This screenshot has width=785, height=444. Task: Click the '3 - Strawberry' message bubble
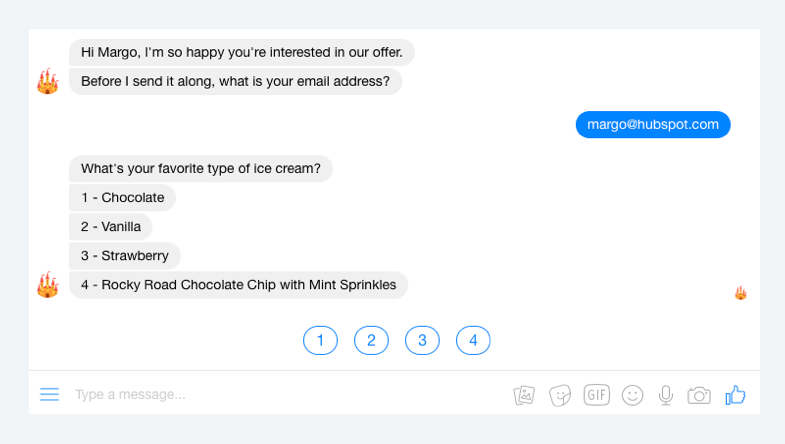pos(125,256)
